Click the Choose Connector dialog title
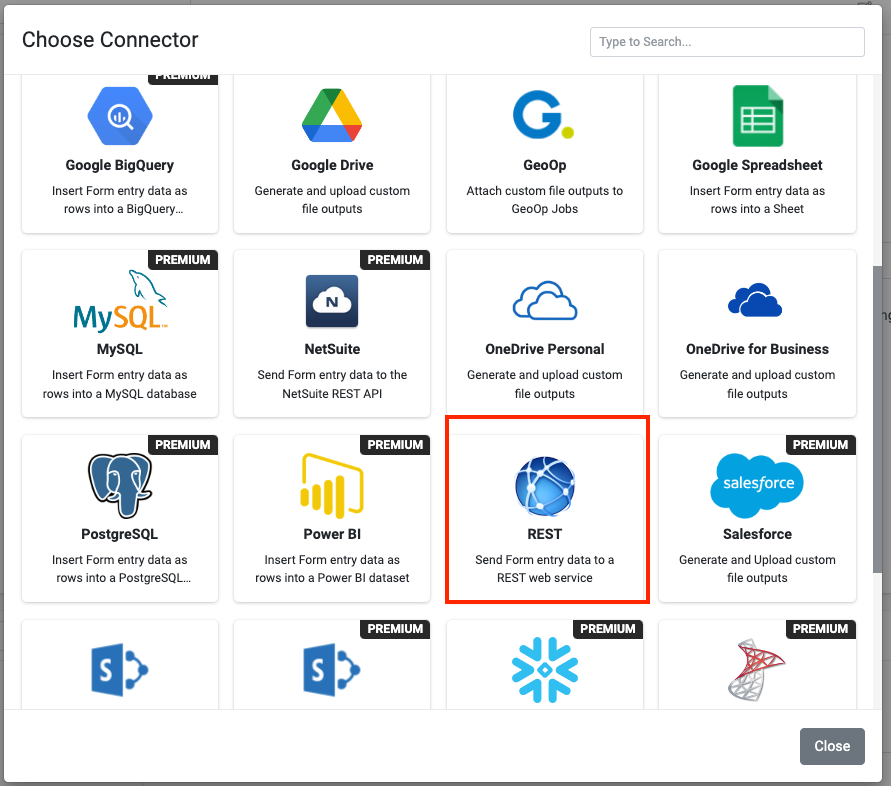This screenshot has width=891, height=786. tap(110, 40)
